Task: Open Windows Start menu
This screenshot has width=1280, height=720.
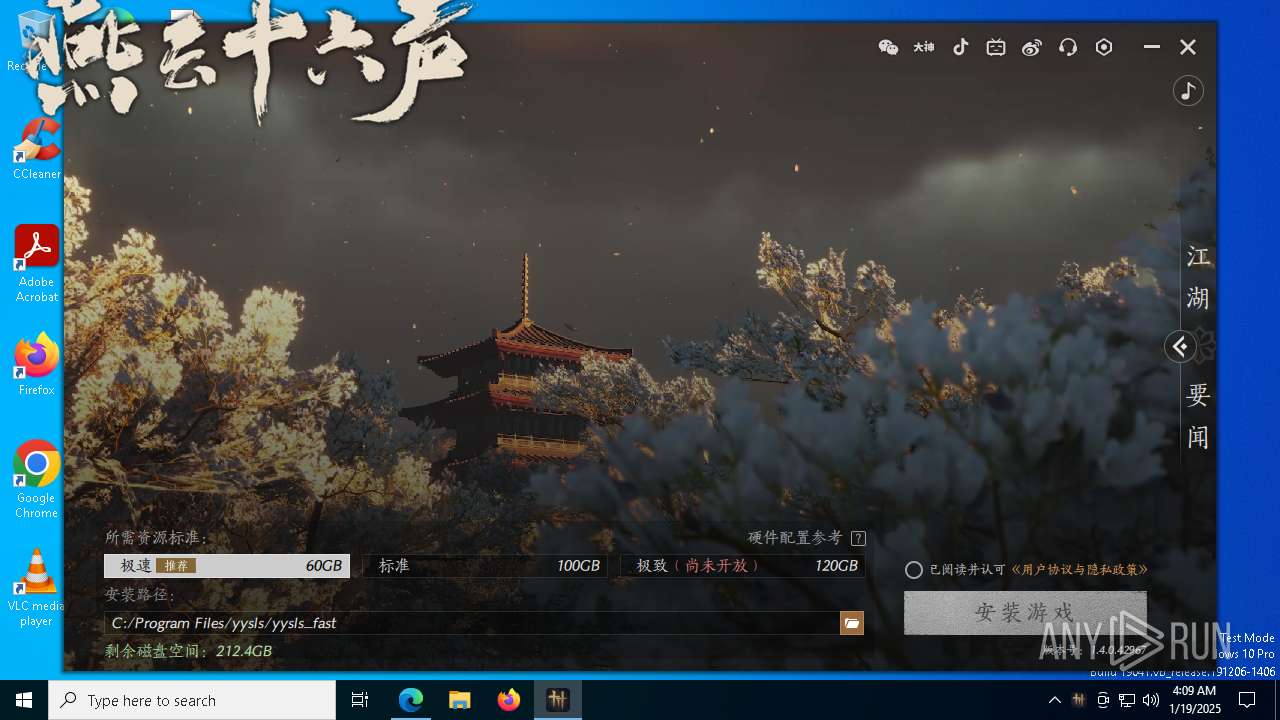Action: (24, 700)
